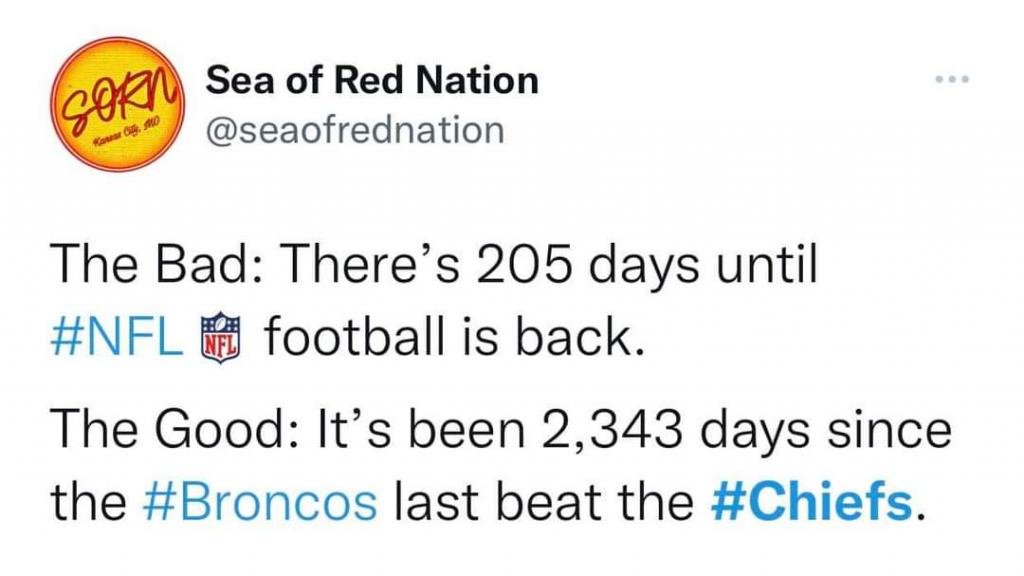Click the word 'There's' in the first line
Viewport: 1024px width, 576px height.
370,264
